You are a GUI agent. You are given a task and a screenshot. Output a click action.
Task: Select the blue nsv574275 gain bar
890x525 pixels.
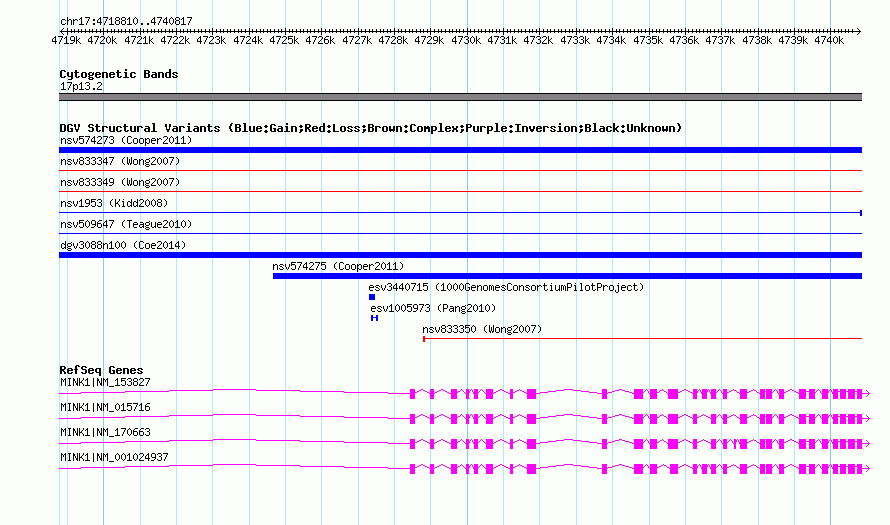568,276
